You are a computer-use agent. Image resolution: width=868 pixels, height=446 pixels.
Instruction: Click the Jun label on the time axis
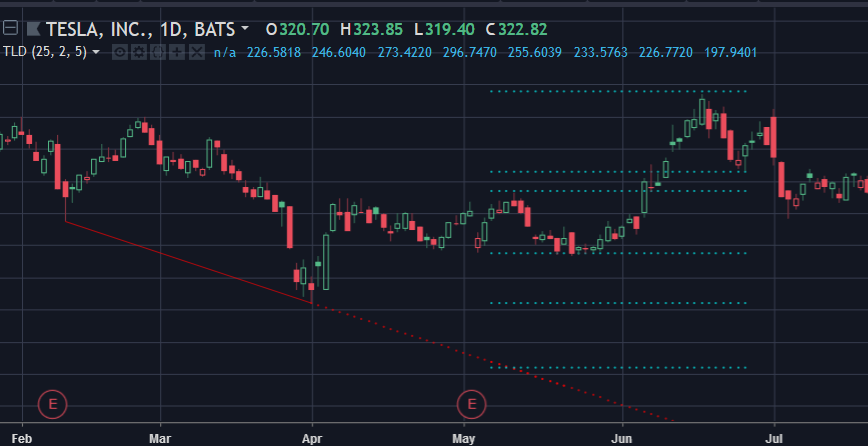click(622, 439)
